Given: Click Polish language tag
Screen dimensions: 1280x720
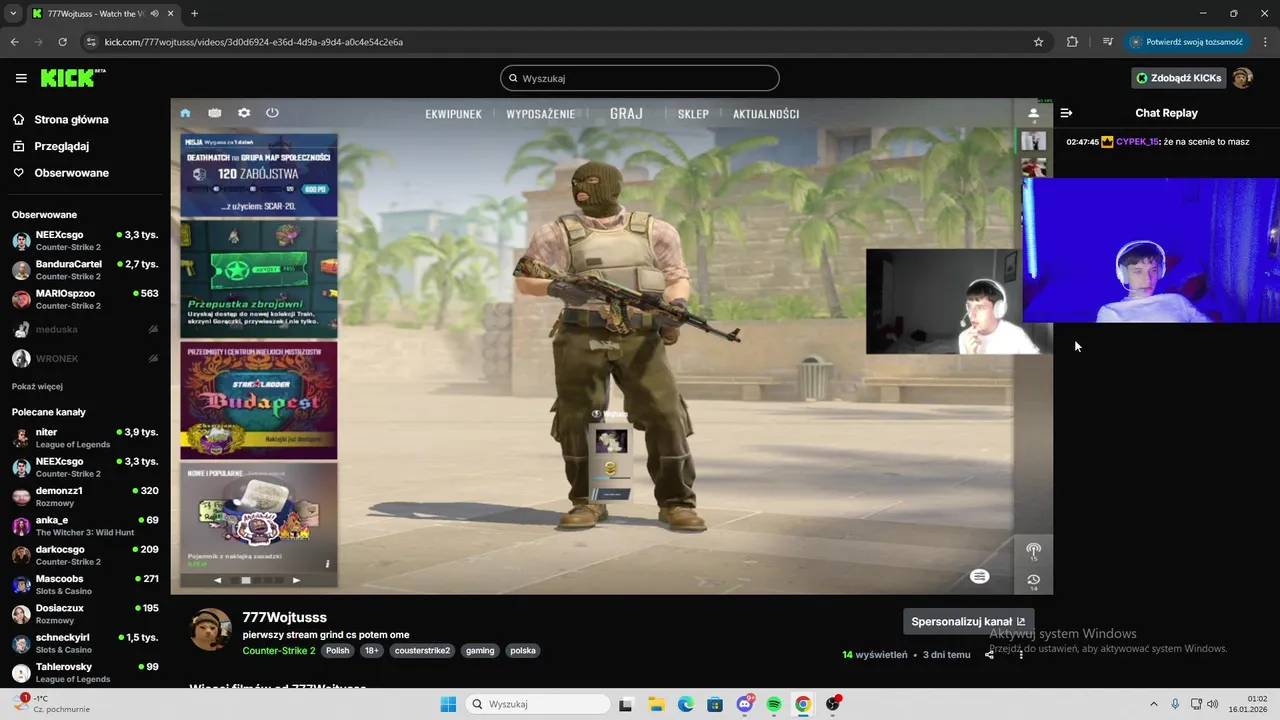Looking at the screenshot, I should pos(338,650).
